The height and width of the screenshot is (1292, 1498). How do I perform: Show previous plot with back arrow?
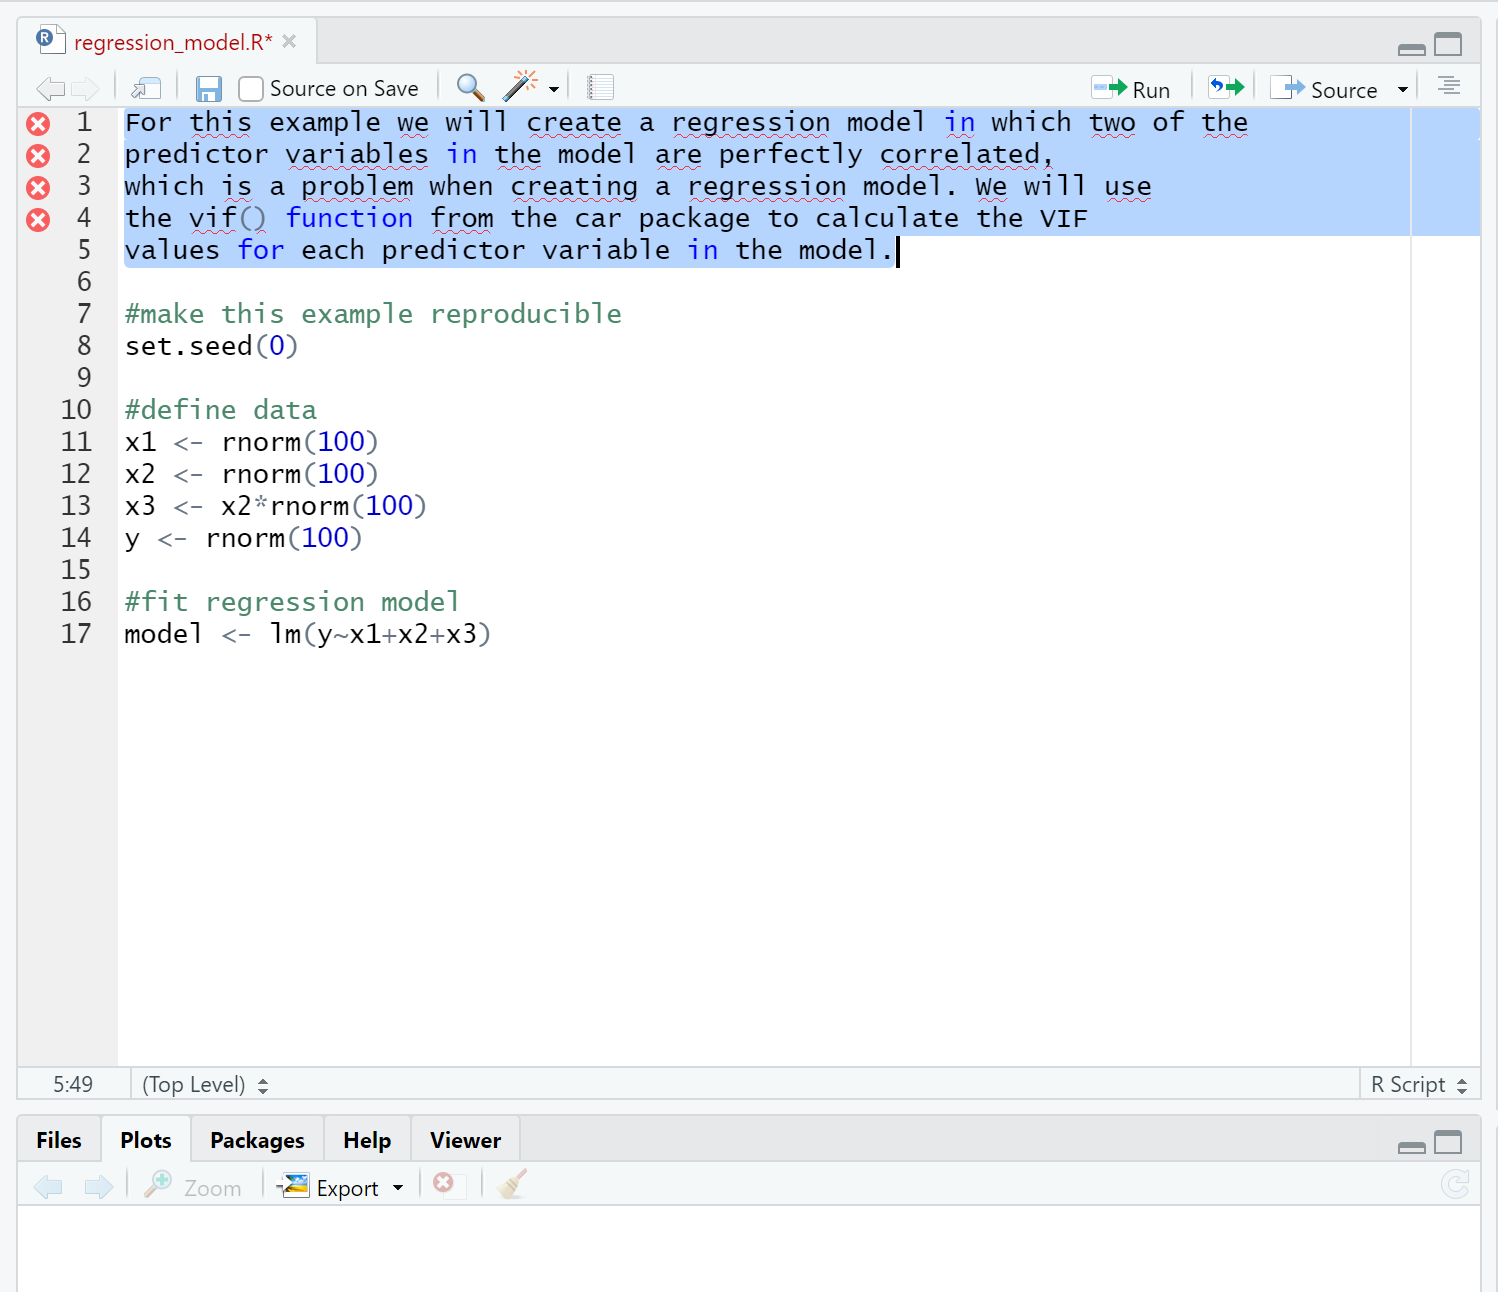pos(48,1187)
